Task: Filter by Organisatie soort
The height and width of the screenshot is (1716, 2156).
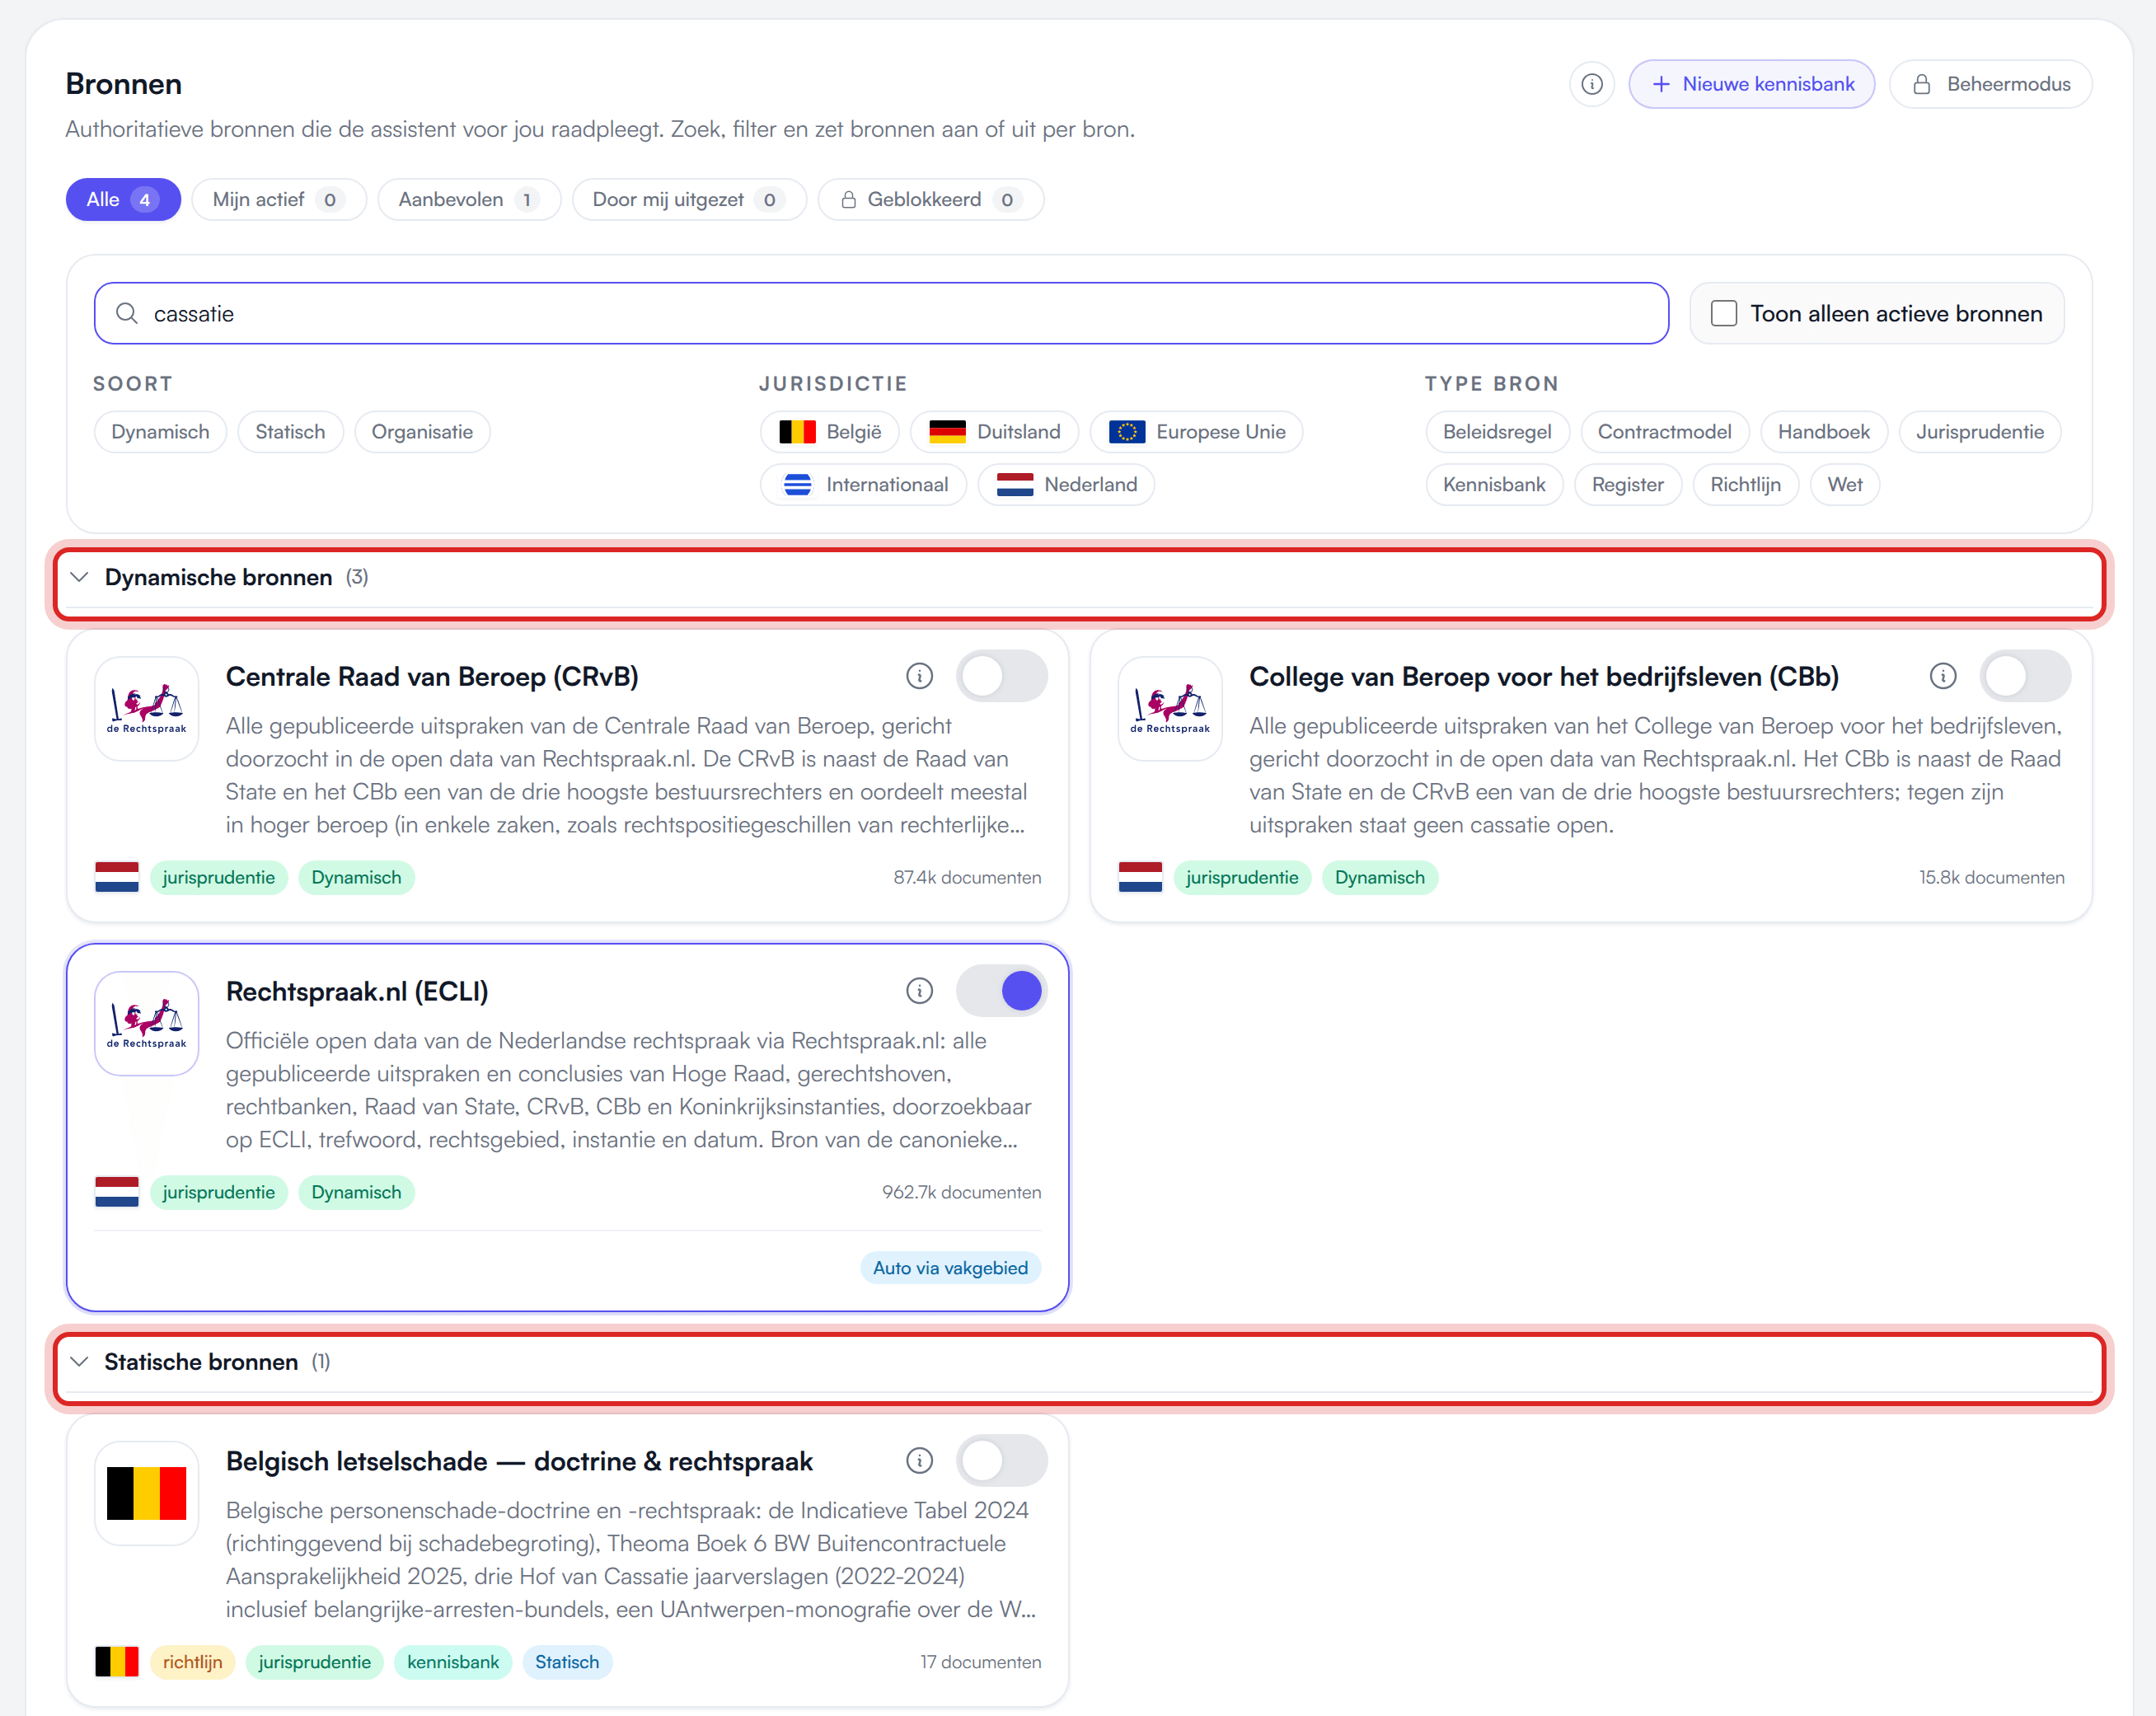Action: (422, 432)
